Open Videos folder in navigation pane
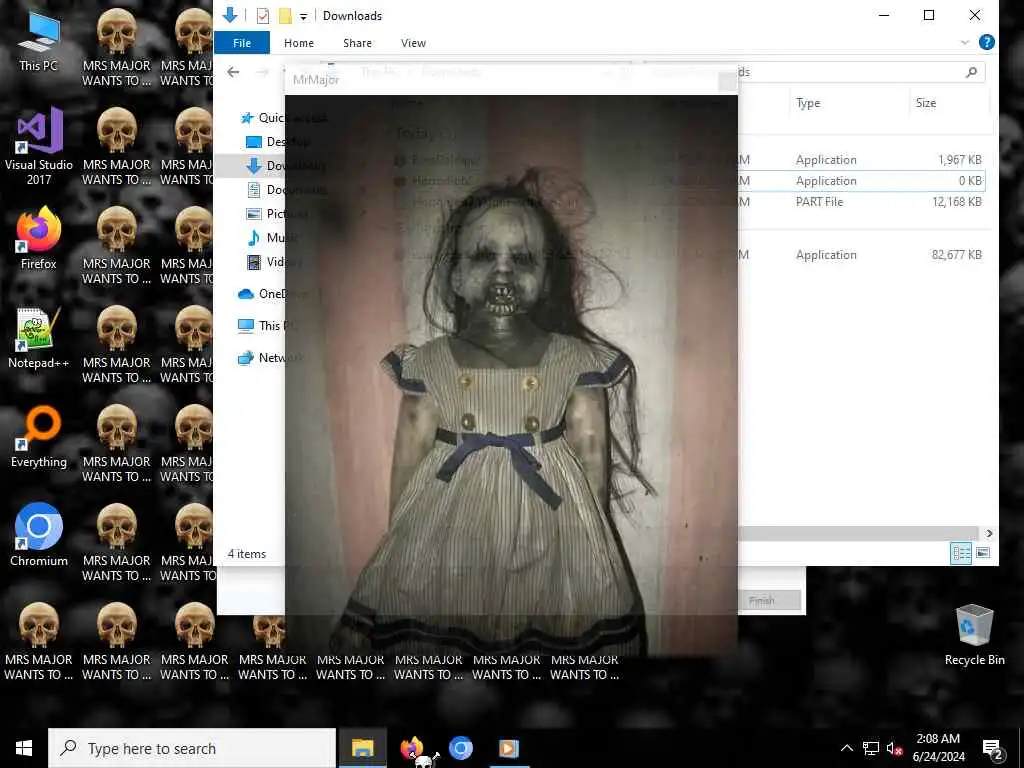Screen dimensions: 1024x768 (274, 262)
